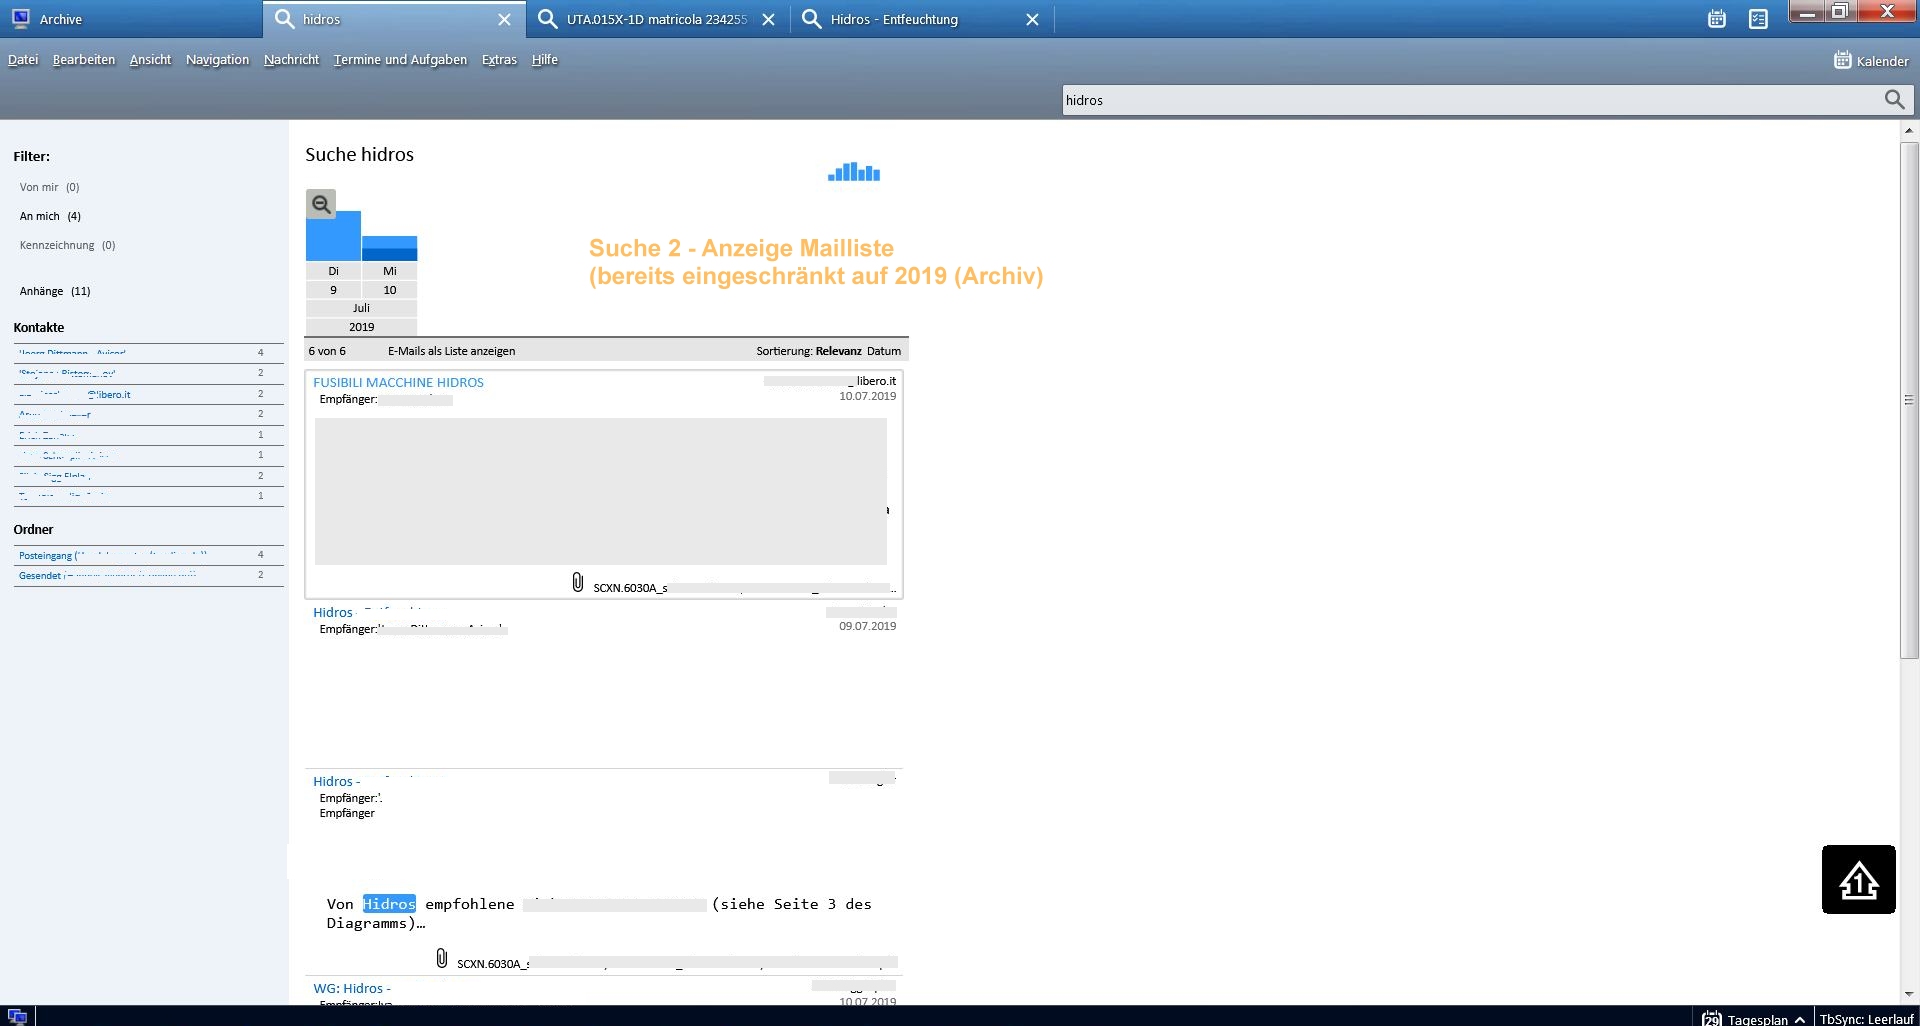Click the TbSync: Leerlauf status

[x=1866, y=1019]
